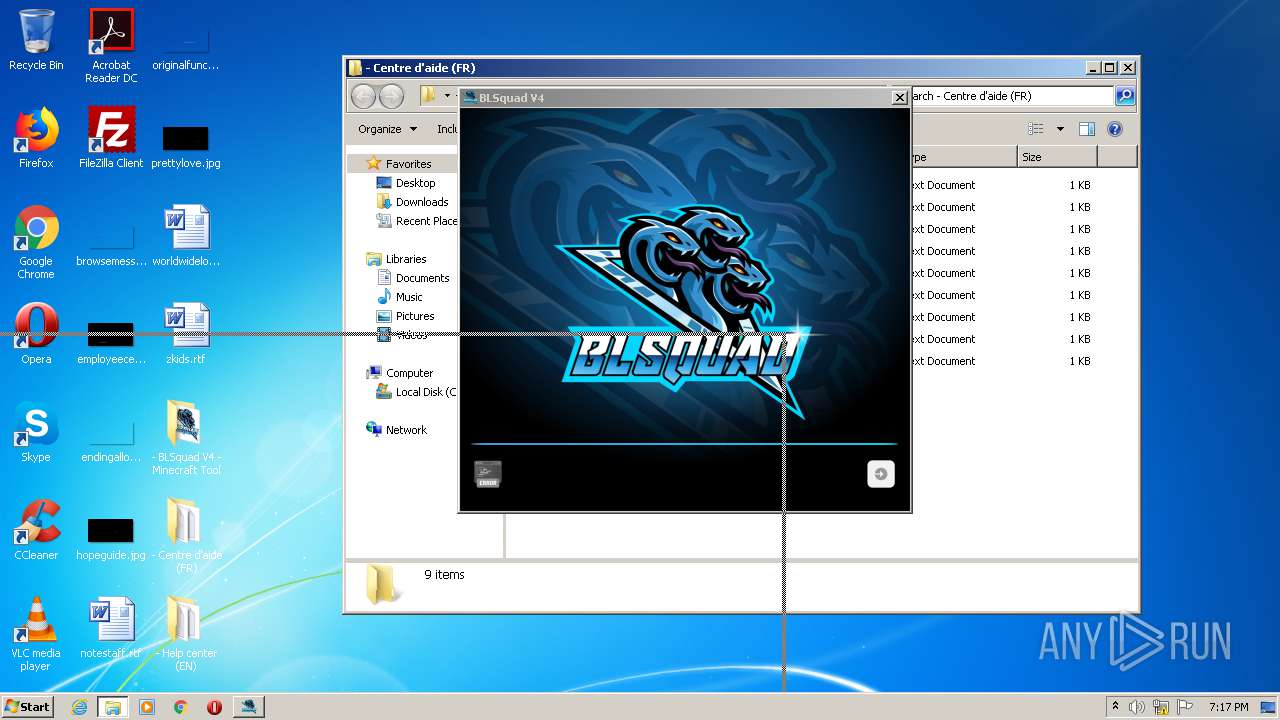Open the Start menu
Image resolution: width=1280 pixels, height=720 pixels.
(x=27, y=707)
